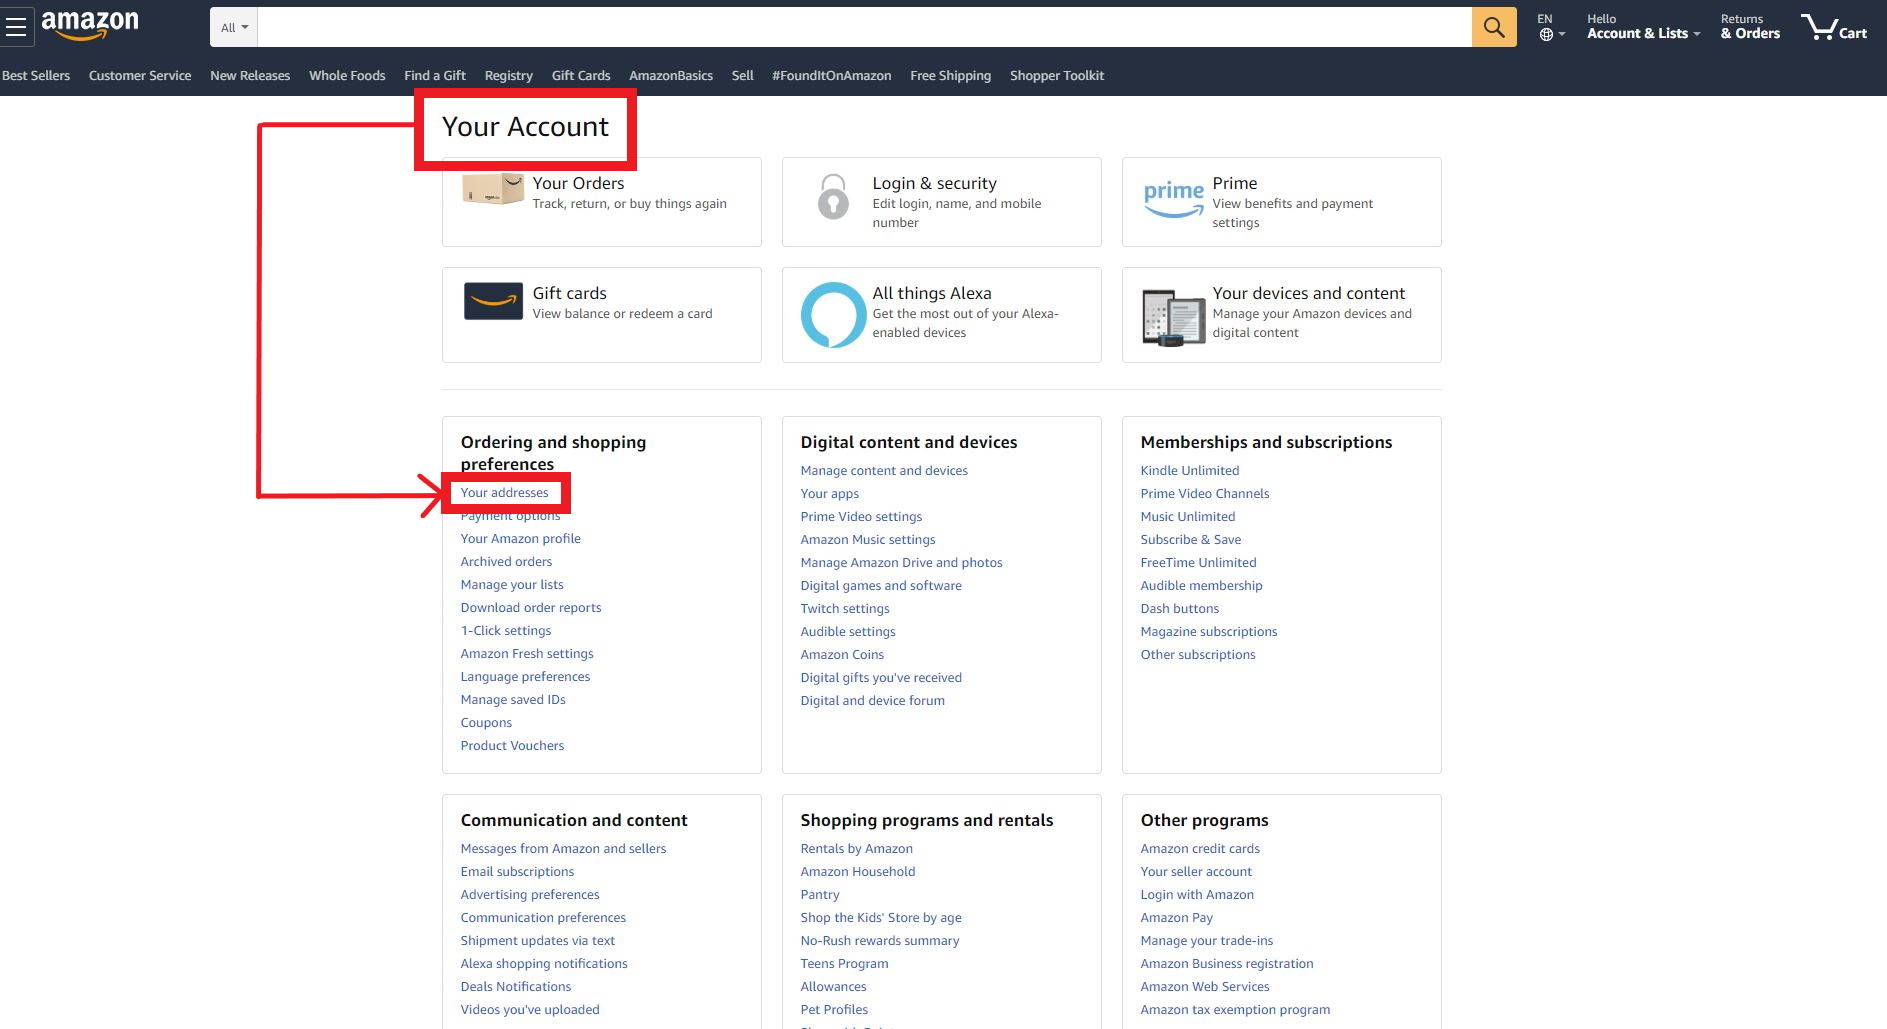Focus the Amazon search input field
Screen dimensions: 1887x1029
click(x=865, y=27)
